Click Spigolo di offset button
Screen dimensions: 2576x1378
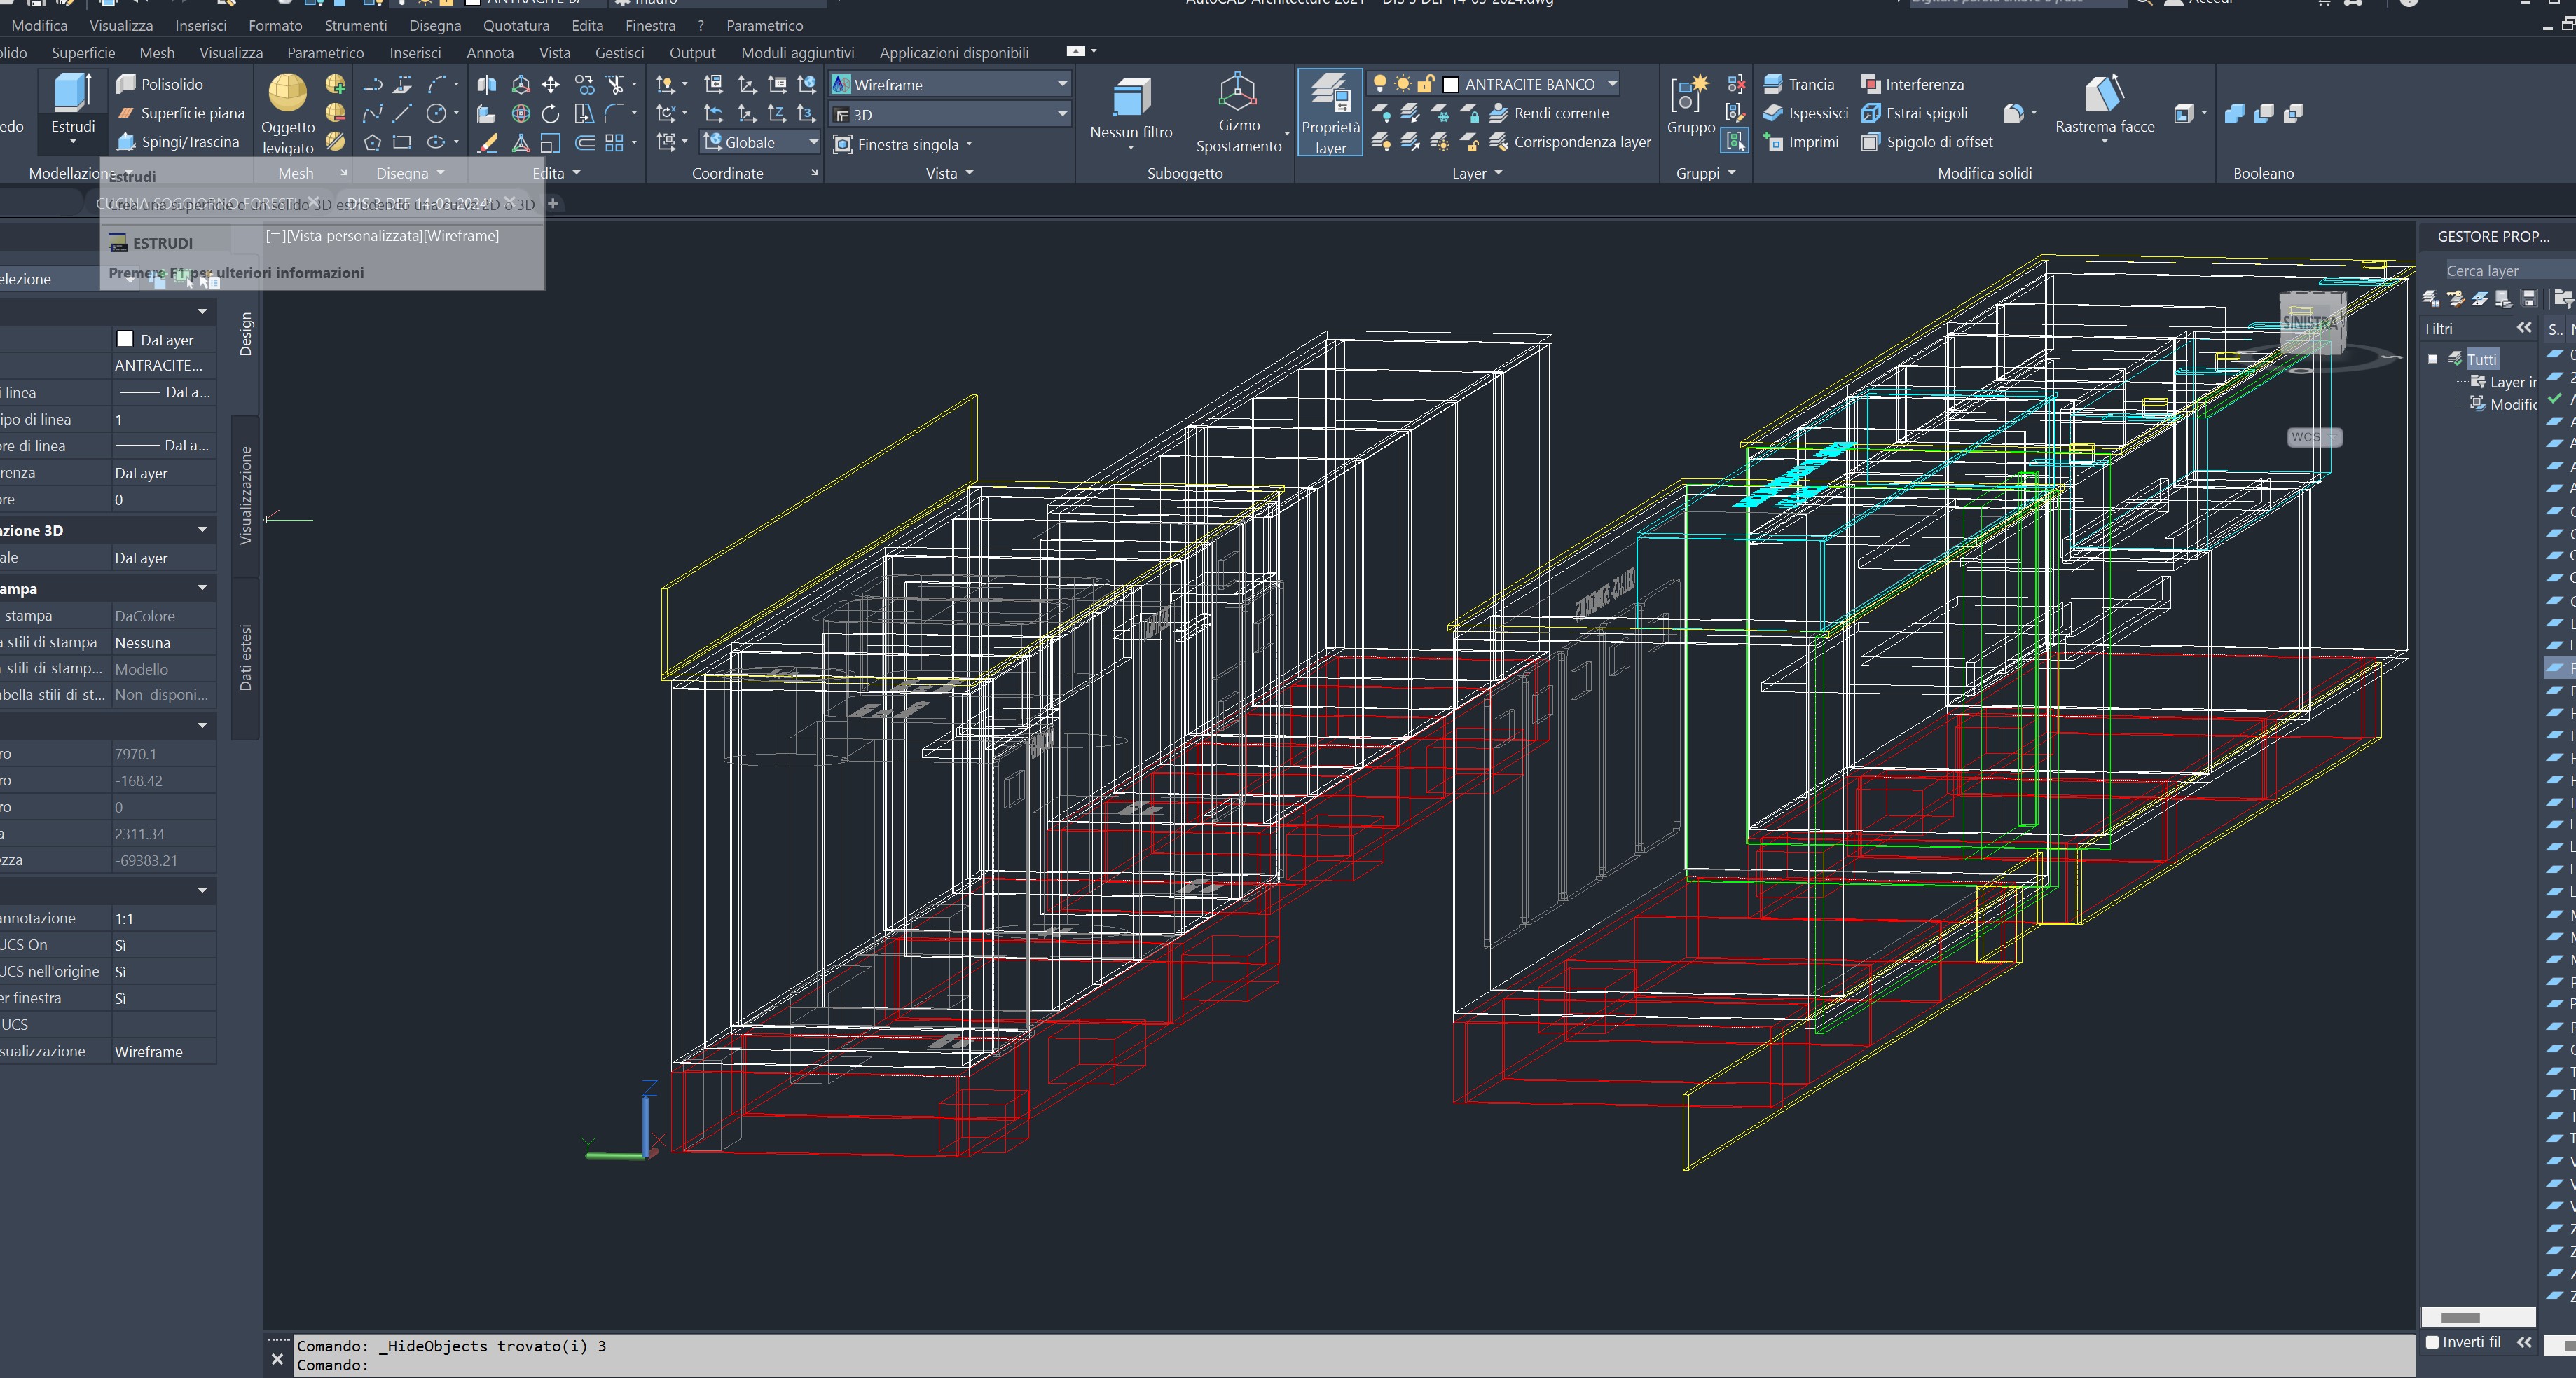(x=1926, y=142)
